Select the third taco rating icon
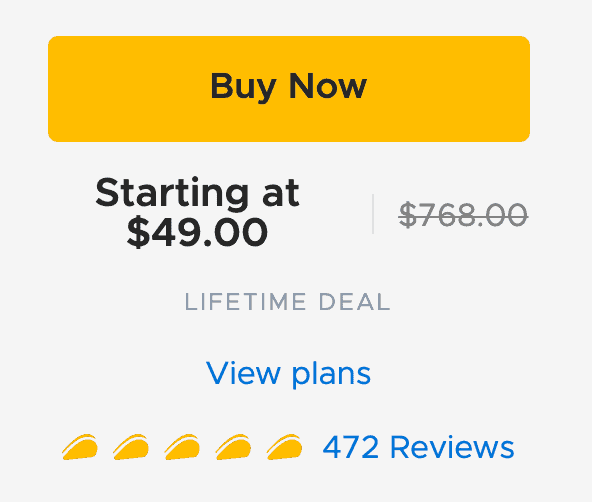Screen dimensions: 592x502 182,447
